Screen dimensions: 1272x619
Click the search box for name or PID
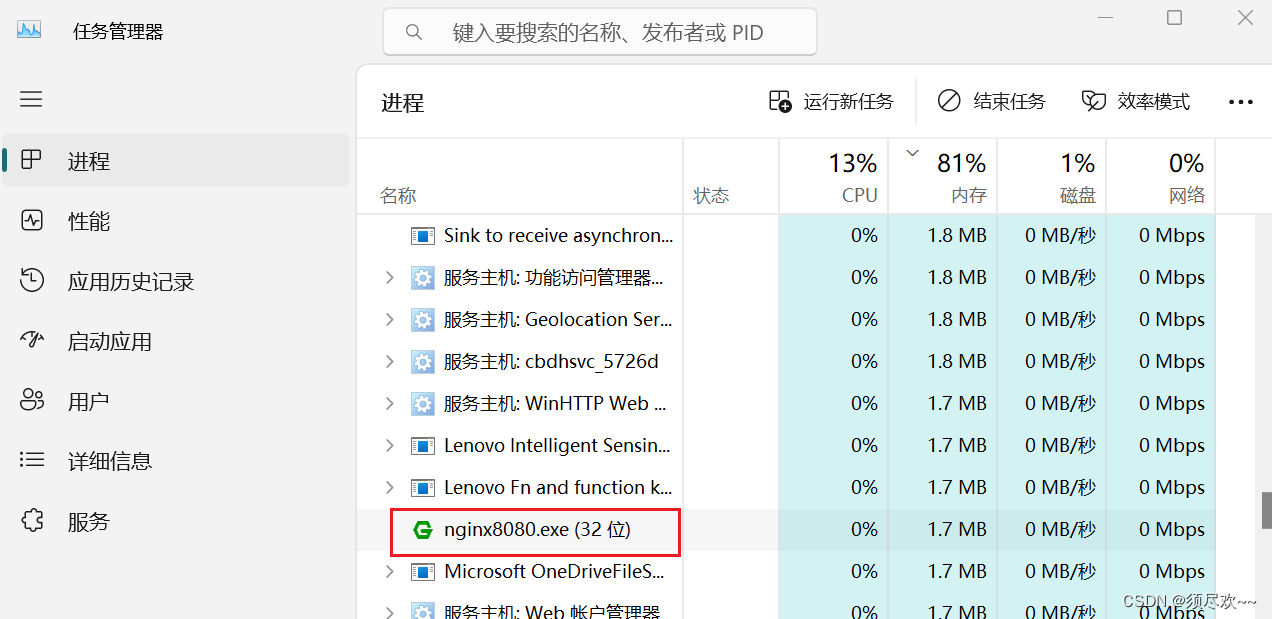click(600, 32)
